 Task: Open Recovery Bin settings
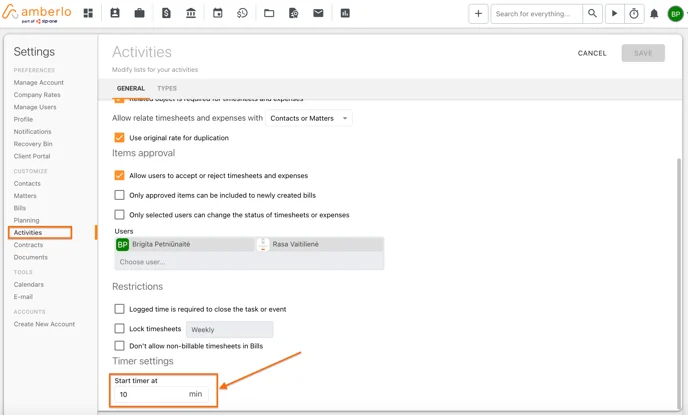(33, 144)
